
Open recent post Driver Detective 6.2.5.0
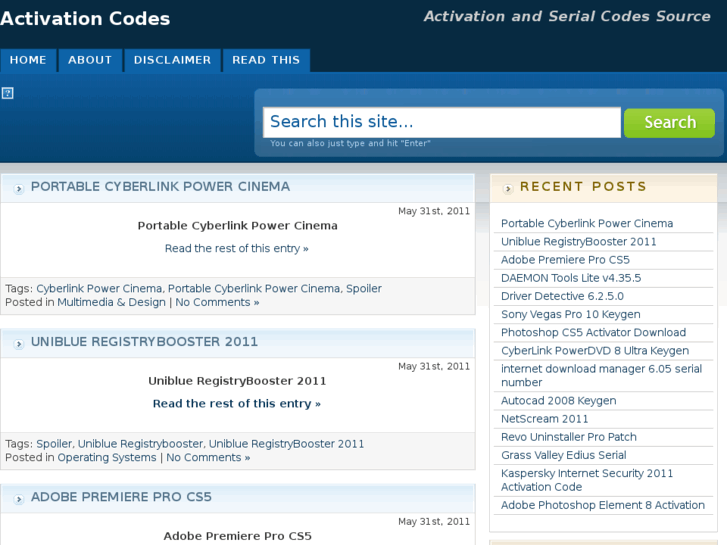[562, 296]
